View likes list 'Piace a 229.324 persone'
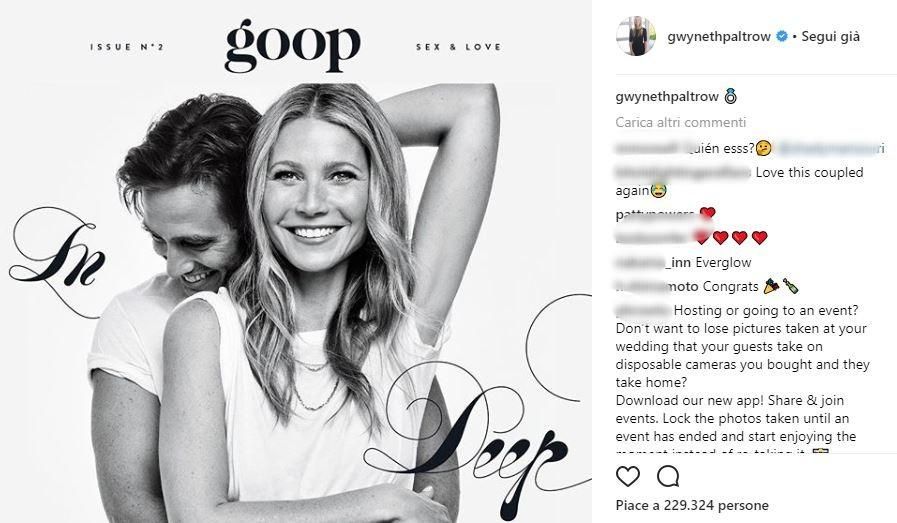 692,506
